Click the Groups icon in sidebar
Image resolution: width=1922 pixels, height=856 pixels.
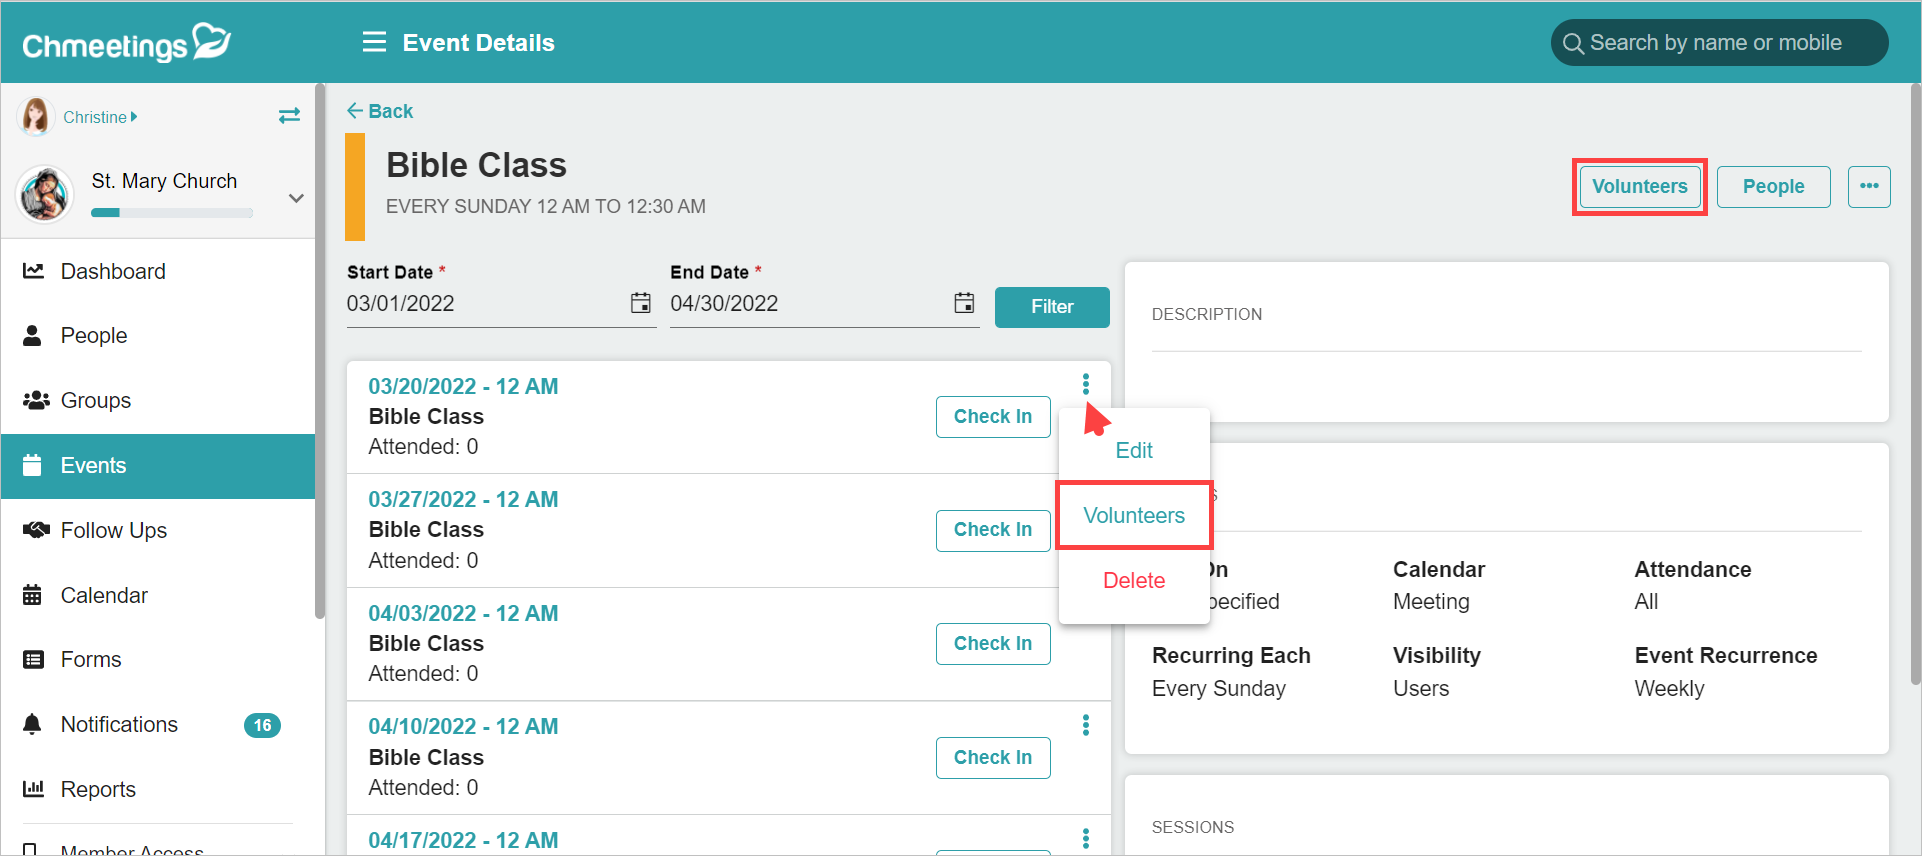tap(36, 400)
